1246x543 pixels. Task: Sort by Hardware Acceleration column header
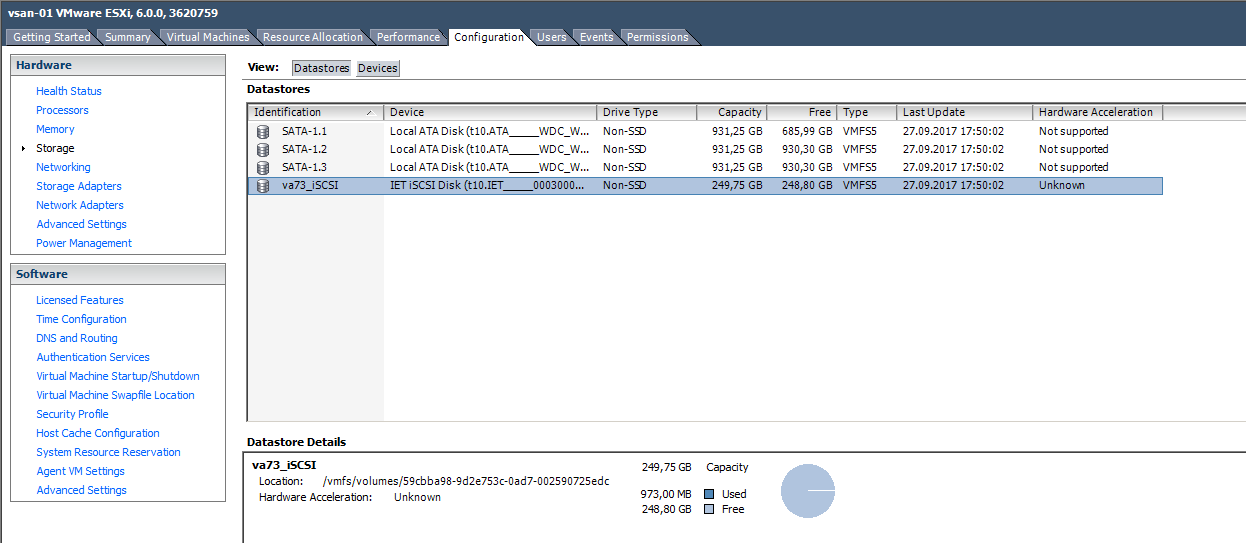[x=1097, y=112]
